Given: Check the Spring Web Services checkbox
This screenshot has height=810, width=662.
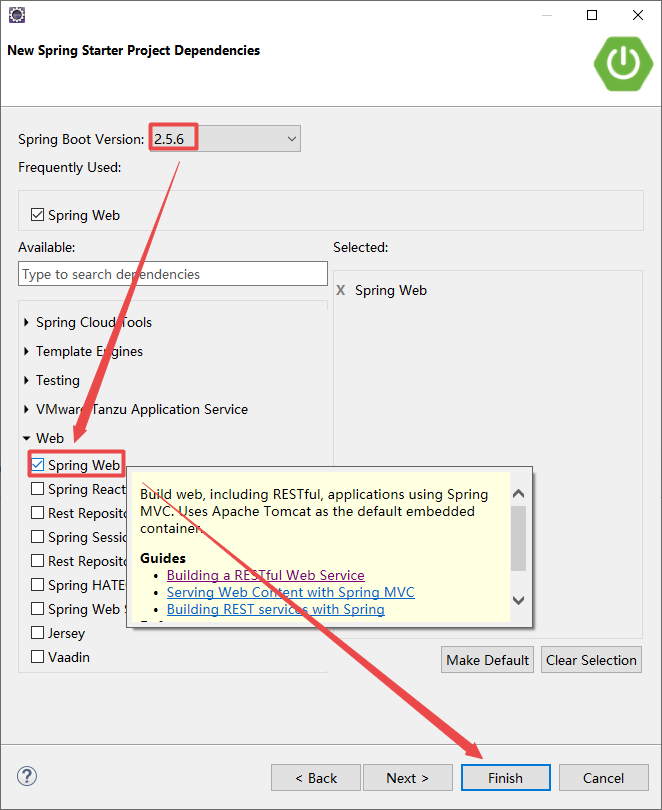Looking at the screenshot, I should [x=37, y=609].
